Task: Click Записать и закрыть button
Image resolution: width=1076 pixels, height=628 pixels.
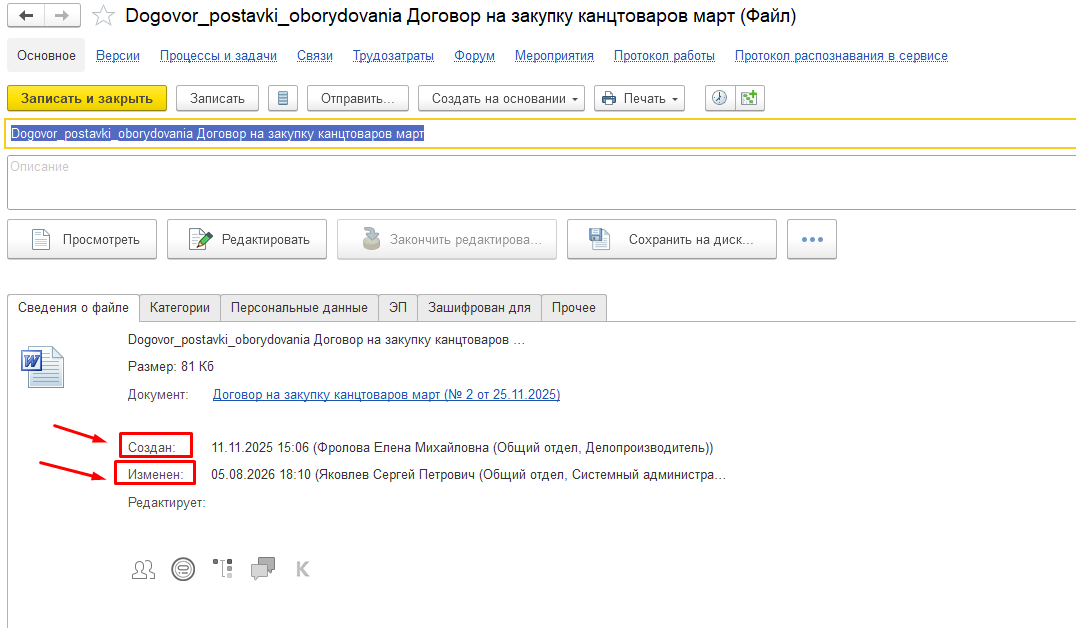Action: click(87, 98)
